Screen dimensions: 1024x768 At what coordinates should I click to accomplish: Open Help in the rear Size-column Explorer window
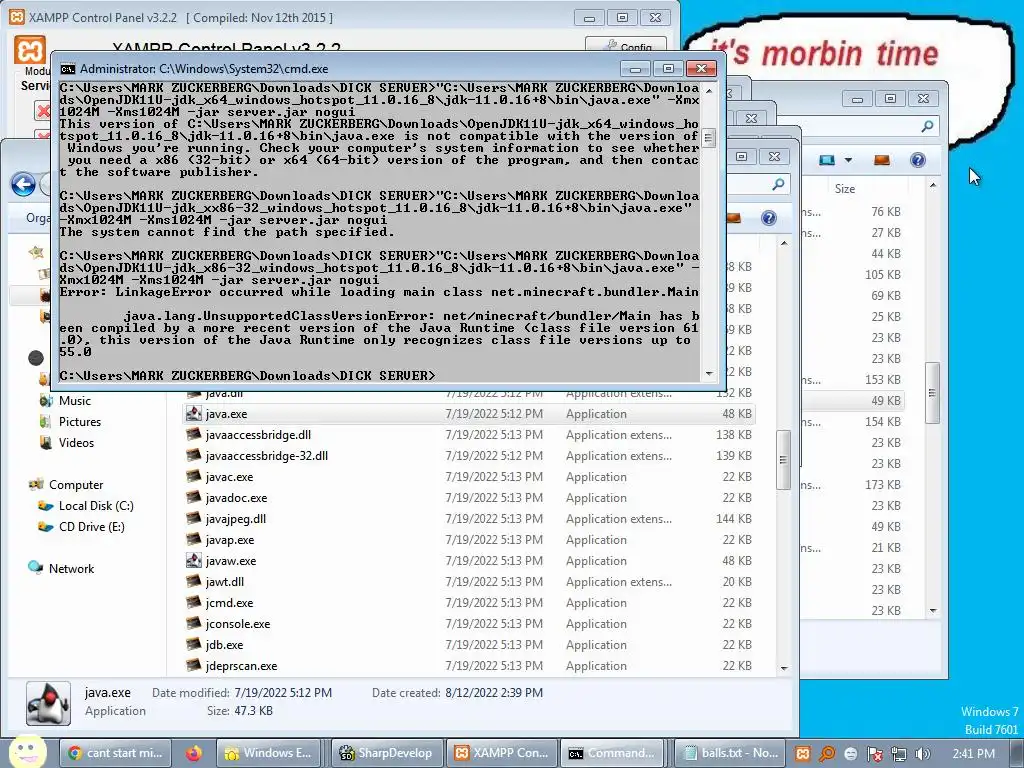(918, 160)
